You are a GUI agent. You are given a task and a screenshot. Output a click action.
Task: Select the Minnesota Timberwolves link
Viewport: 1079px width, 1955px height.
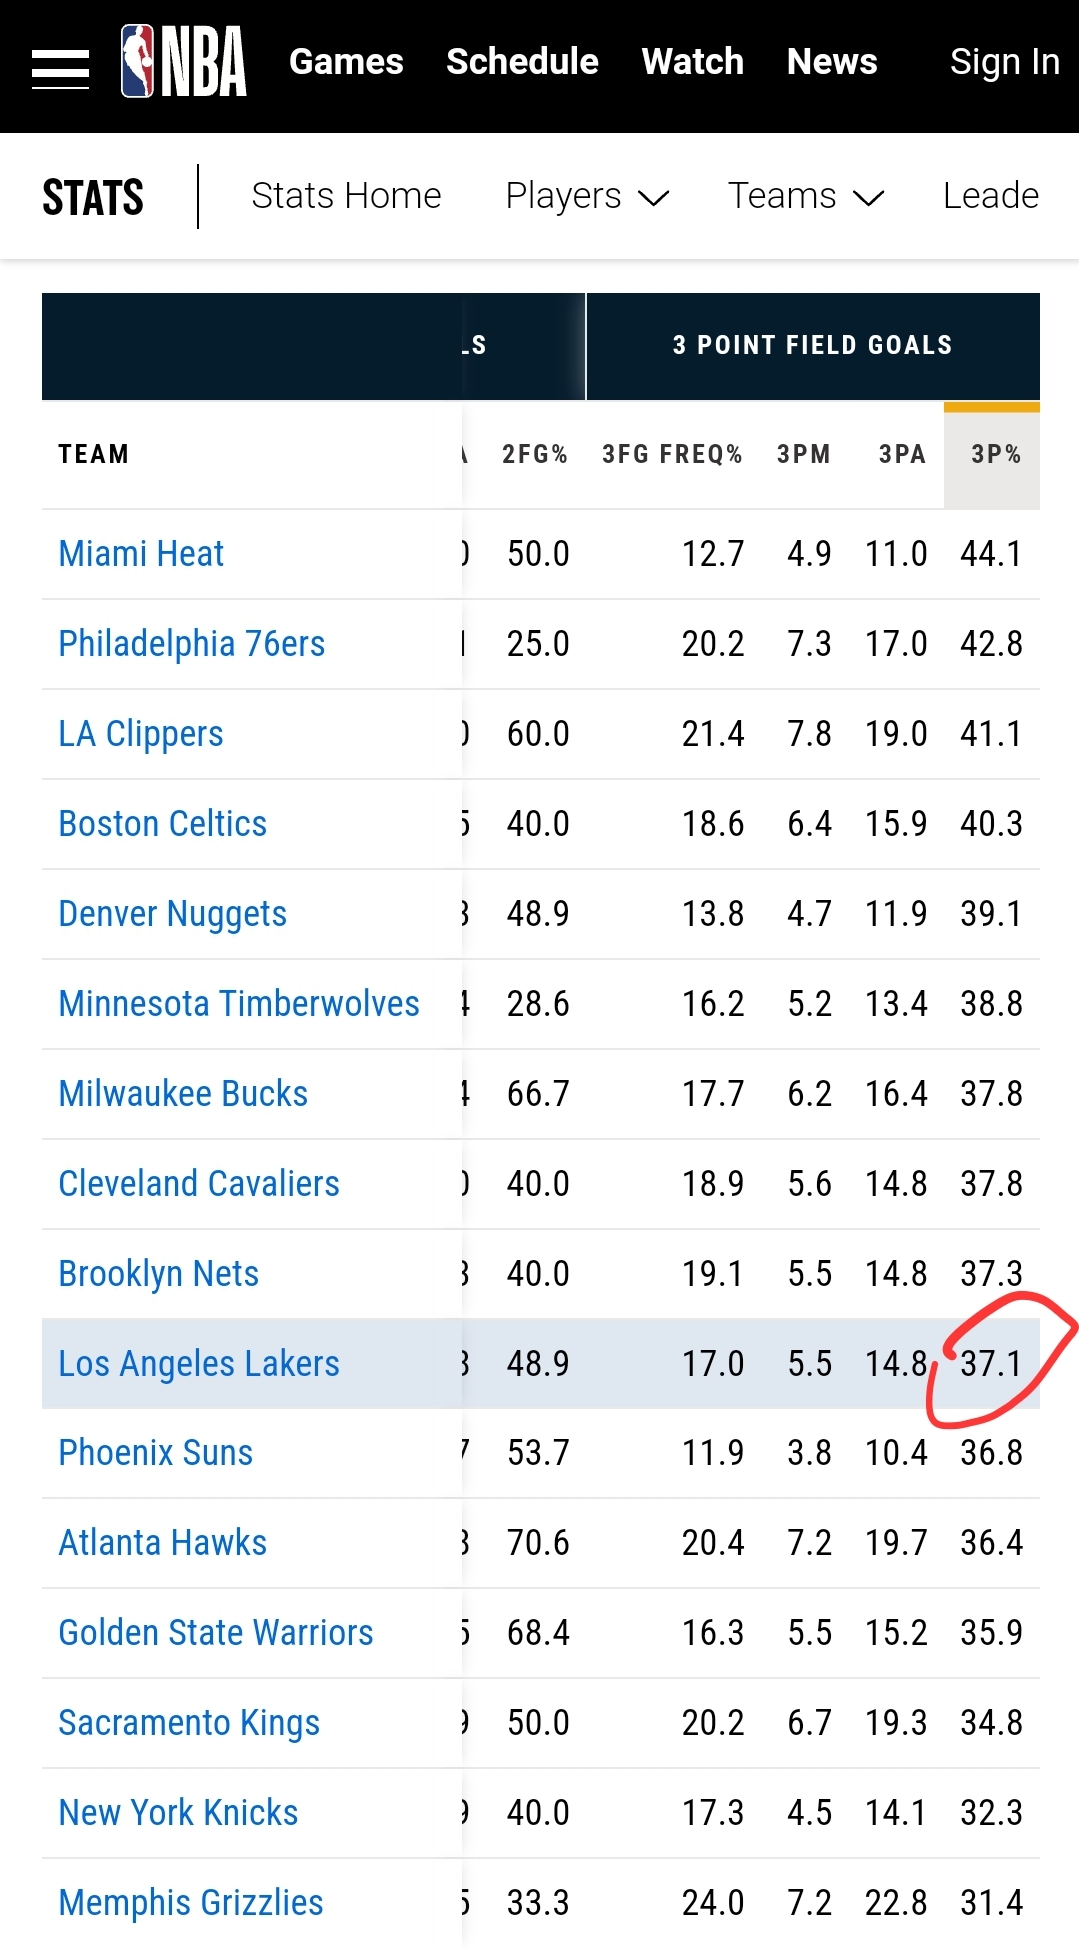239,1004
